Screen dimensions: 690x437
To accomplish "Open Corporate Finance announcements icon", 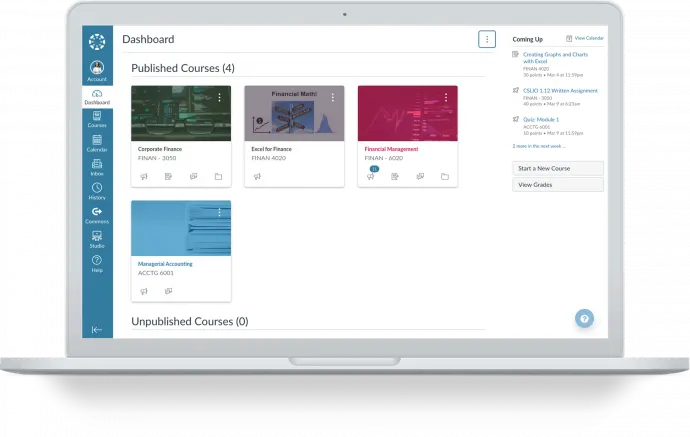I will [144, 176].
